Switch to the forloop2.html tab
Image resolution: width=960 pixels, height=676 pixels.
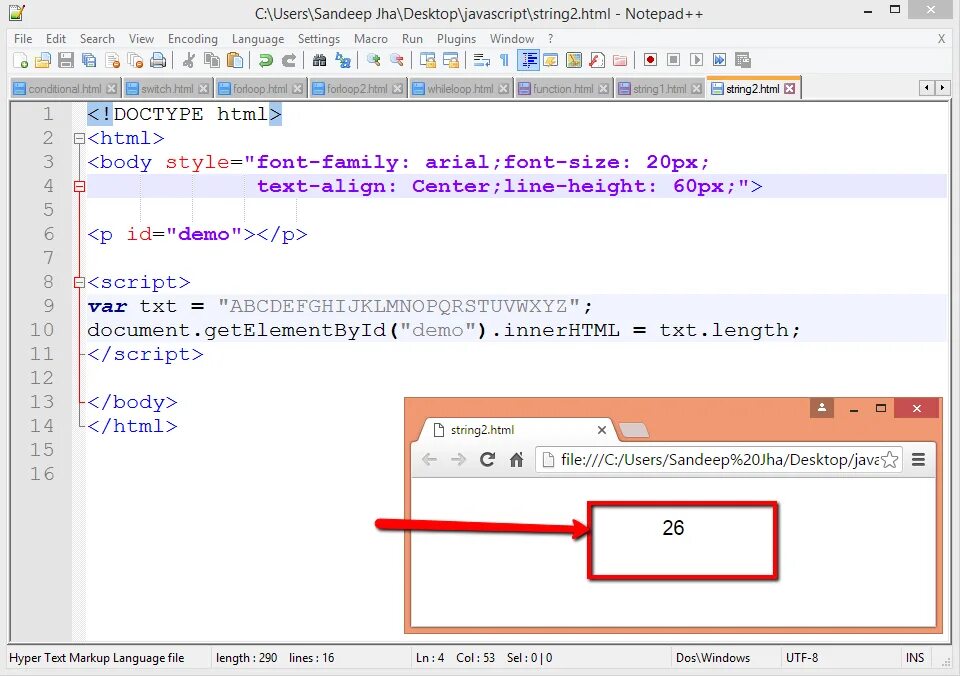tap(357, 89)
